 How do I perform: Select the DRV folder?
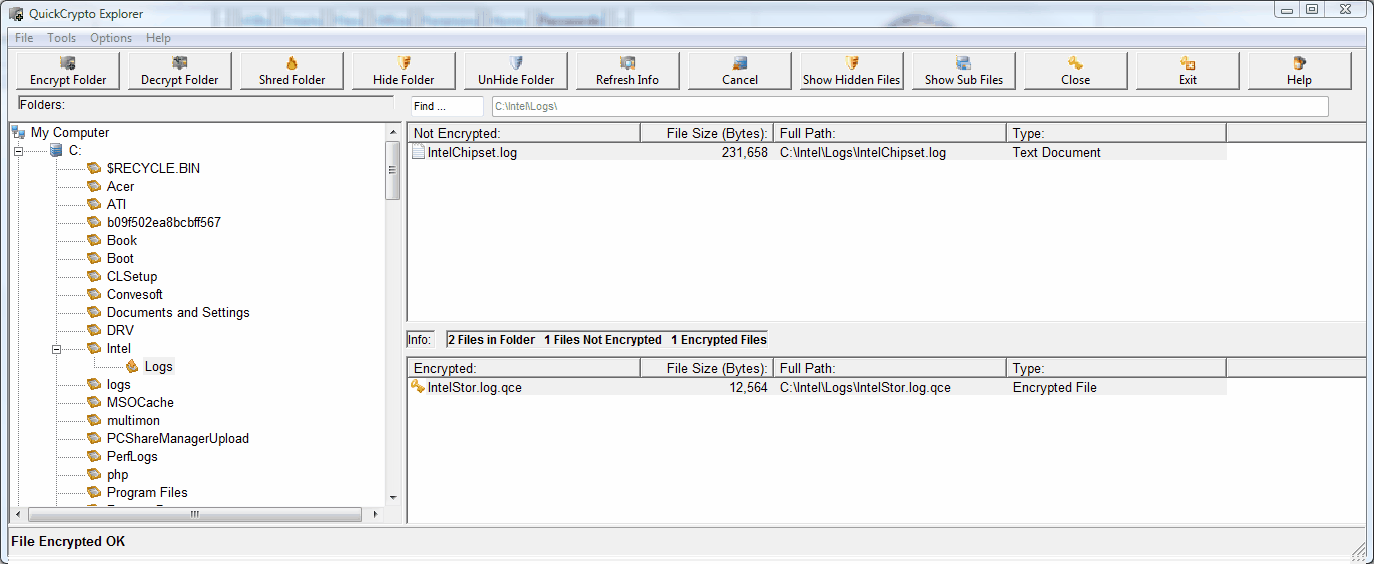(120, 330)
